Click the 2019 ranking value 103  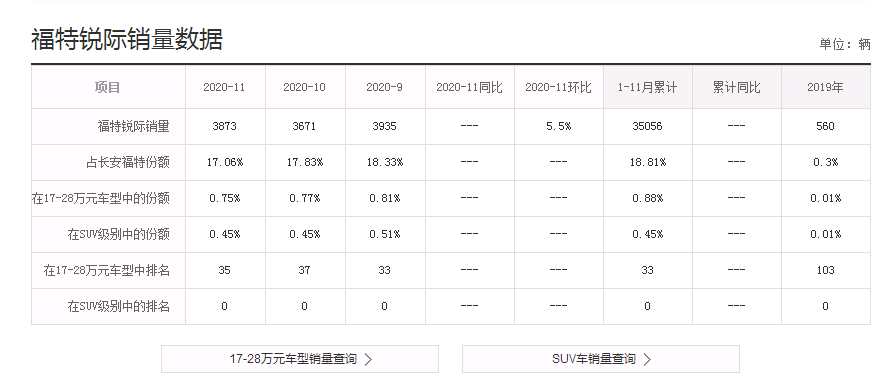point(825,270)
